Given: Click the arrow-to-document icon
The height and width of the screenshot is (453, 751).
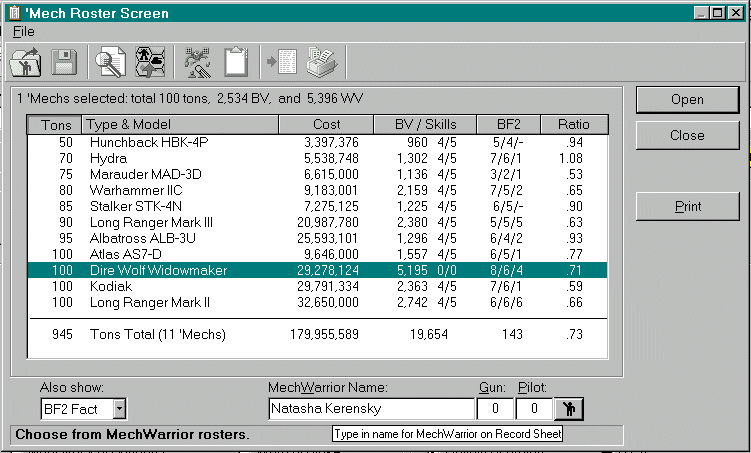Looking at the screenshot, I should [x=283, y=62].
